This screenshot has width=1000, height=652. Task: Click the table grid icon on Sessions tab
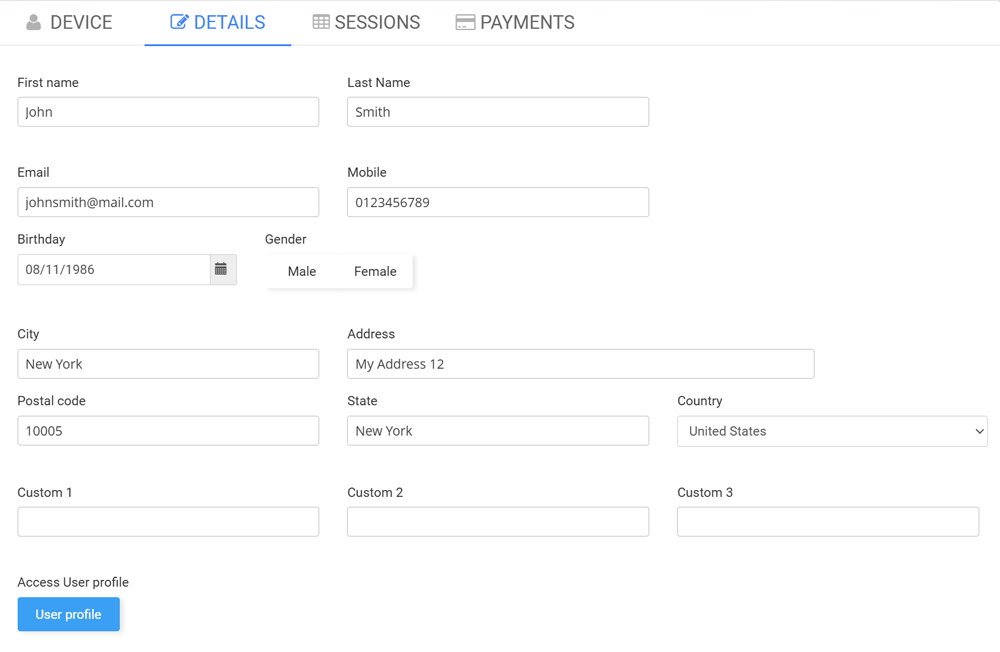pyautogui.click(x=321, y=22)
